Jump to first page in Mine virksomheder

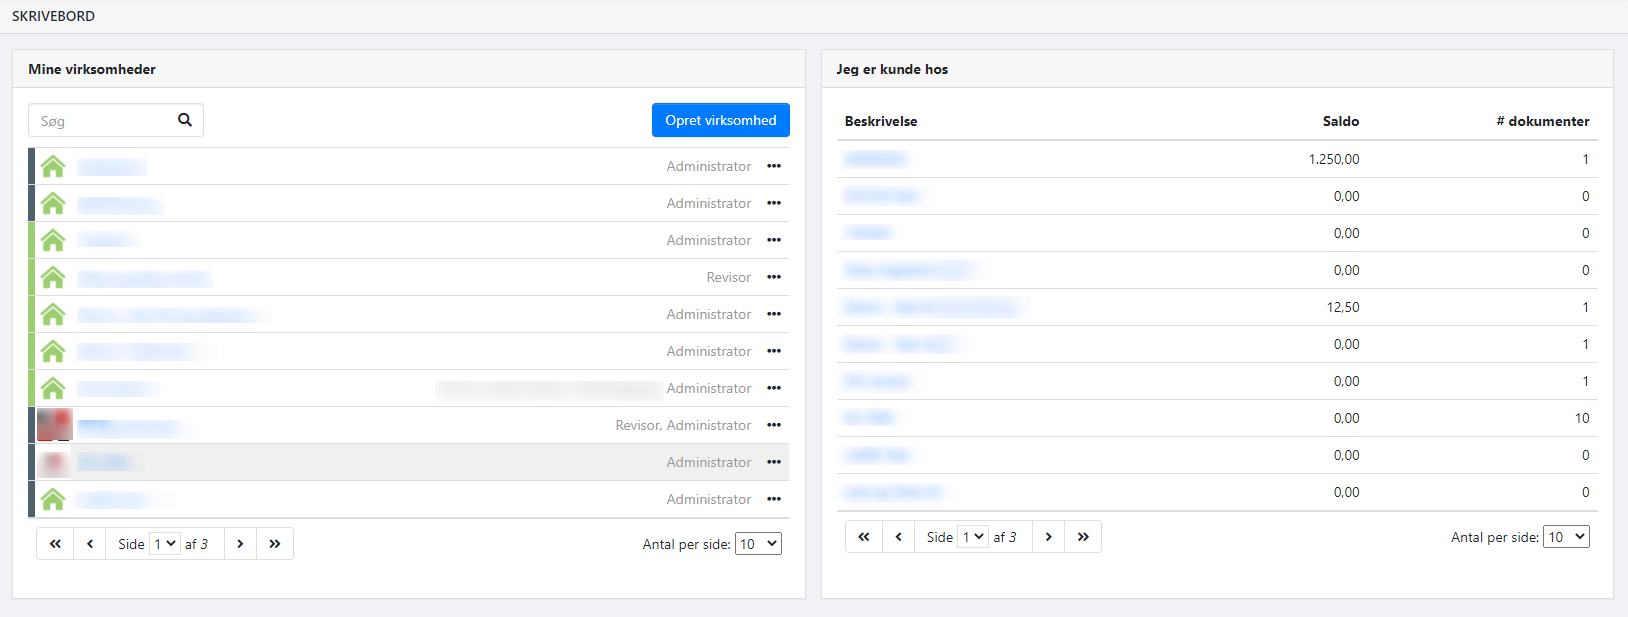coord(55,544)
